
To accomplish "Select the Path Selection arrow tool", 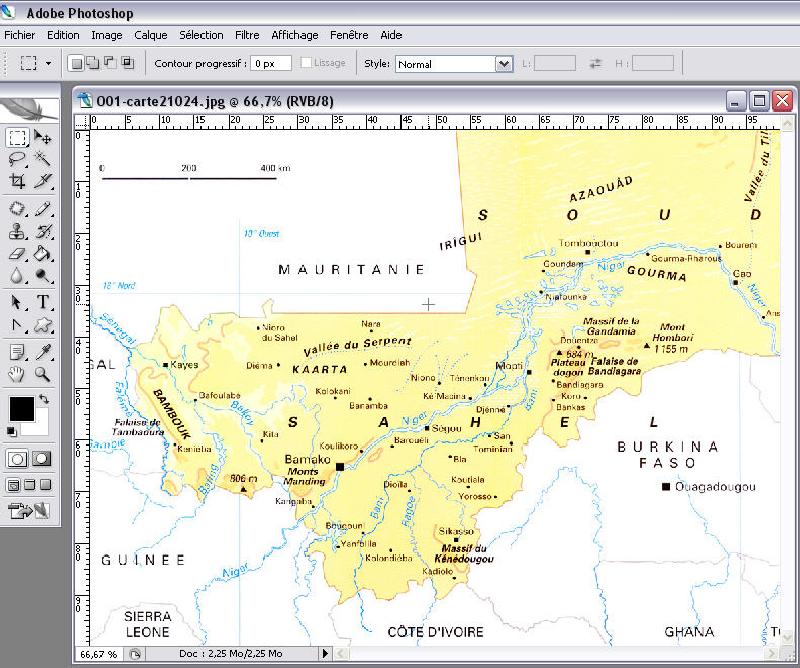I will [x=17, y=303].
